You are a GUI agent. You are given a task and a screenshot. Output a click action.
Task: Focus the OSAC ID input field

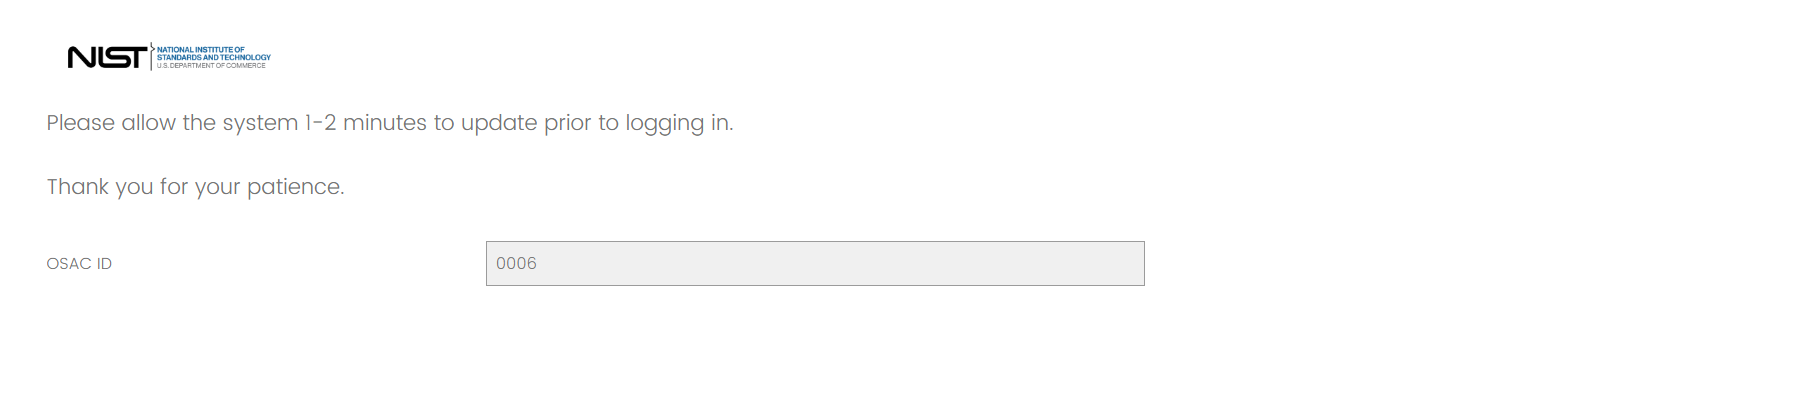pyautogui.click(x=814, y=263)
